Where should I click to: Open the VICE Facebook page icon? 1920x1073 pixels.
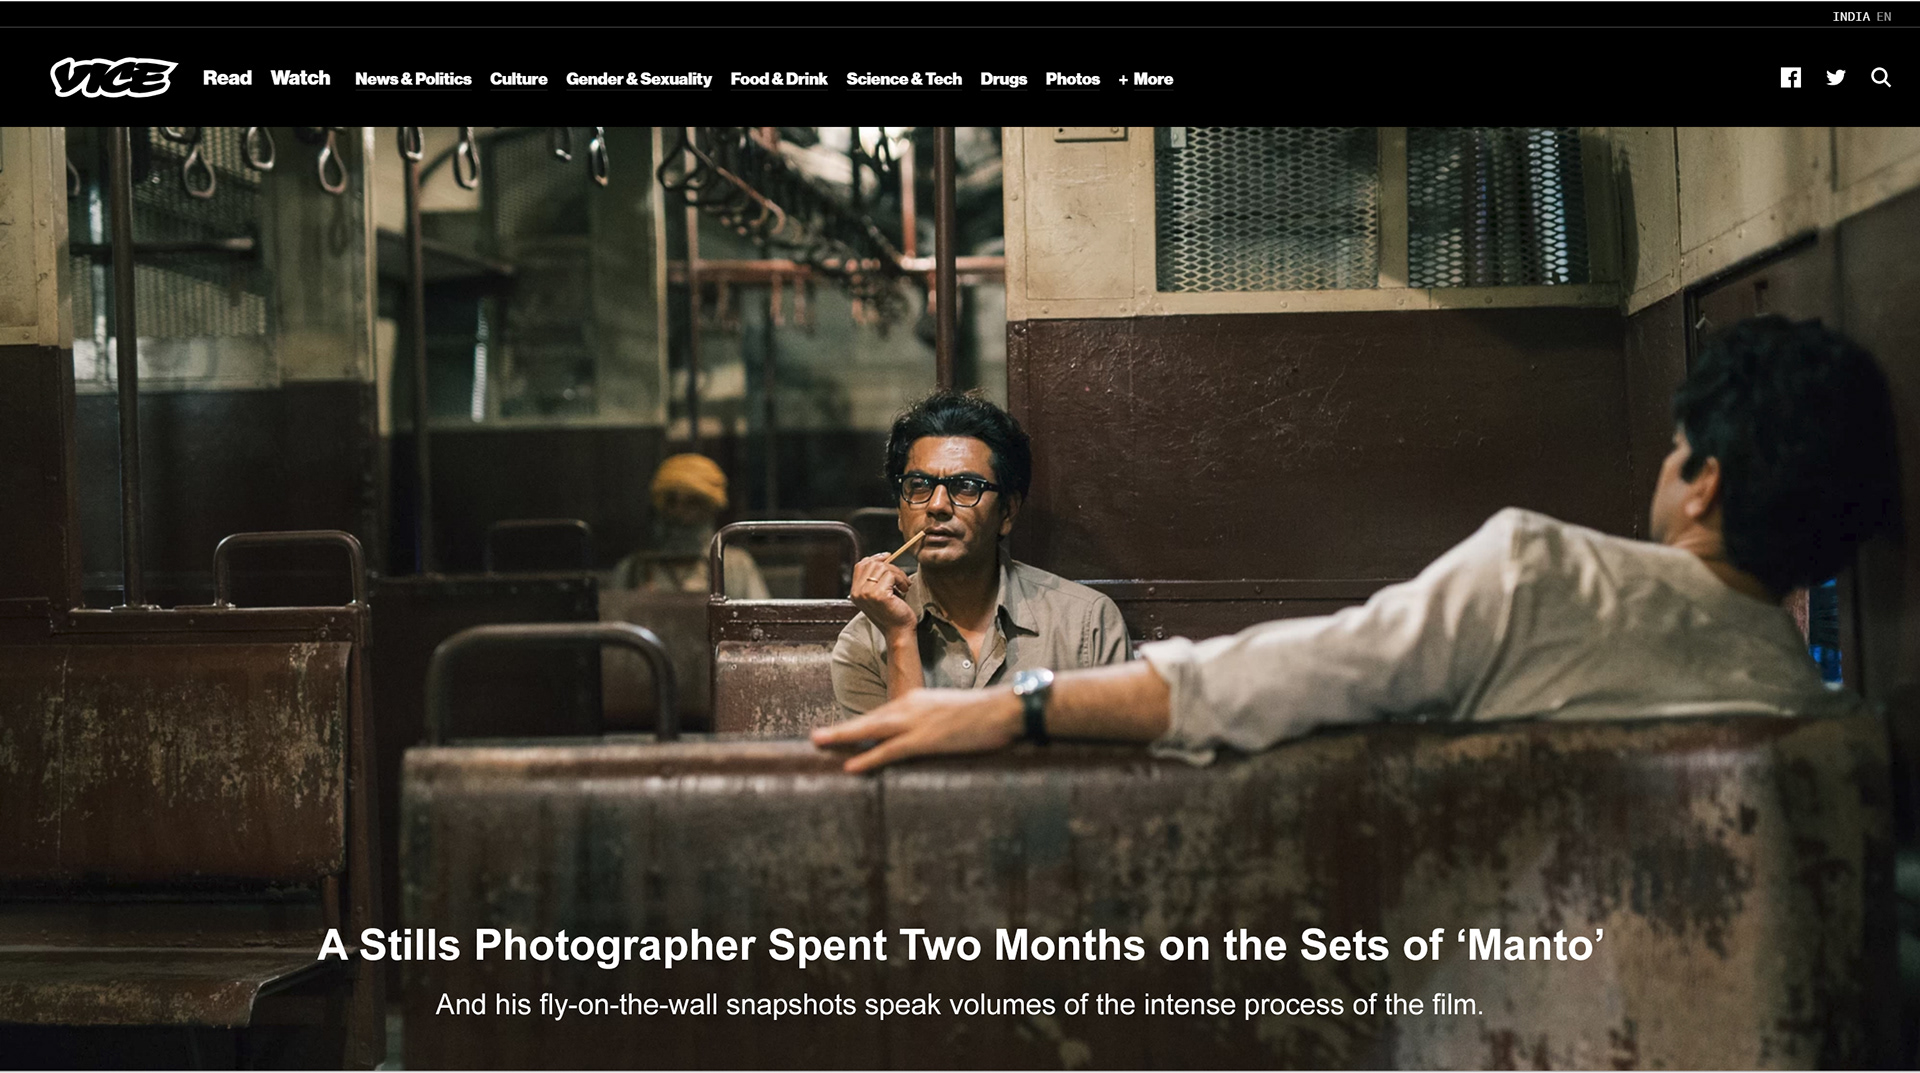point(1790,78)
